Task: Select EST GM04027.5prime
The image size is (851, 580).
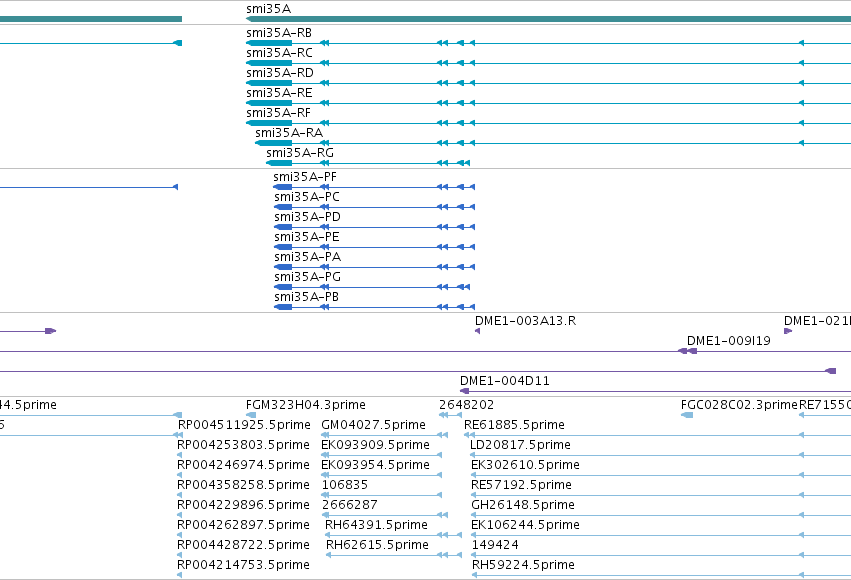Action: (x=373, y=425)
